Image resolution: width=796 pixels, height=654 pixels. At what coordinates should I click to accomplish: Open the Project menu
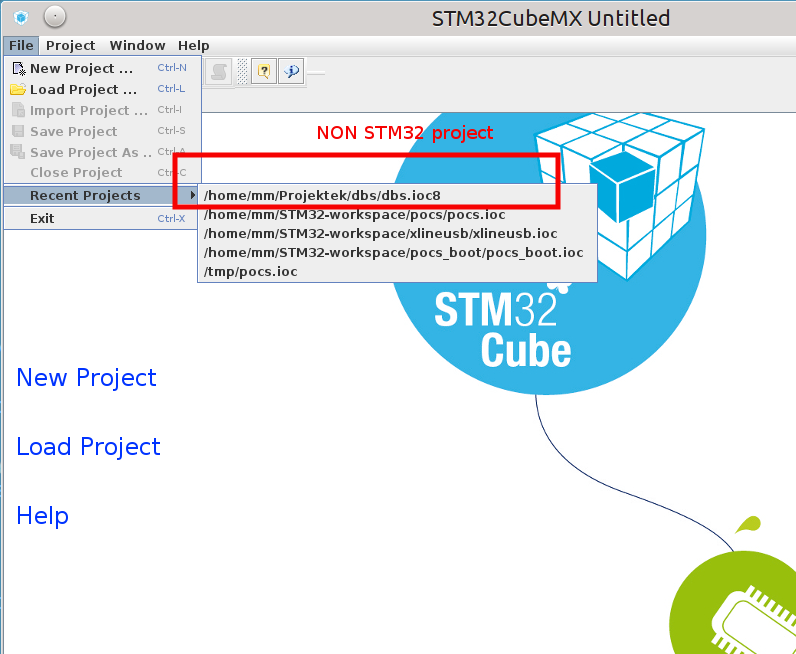tap(71, 46)
